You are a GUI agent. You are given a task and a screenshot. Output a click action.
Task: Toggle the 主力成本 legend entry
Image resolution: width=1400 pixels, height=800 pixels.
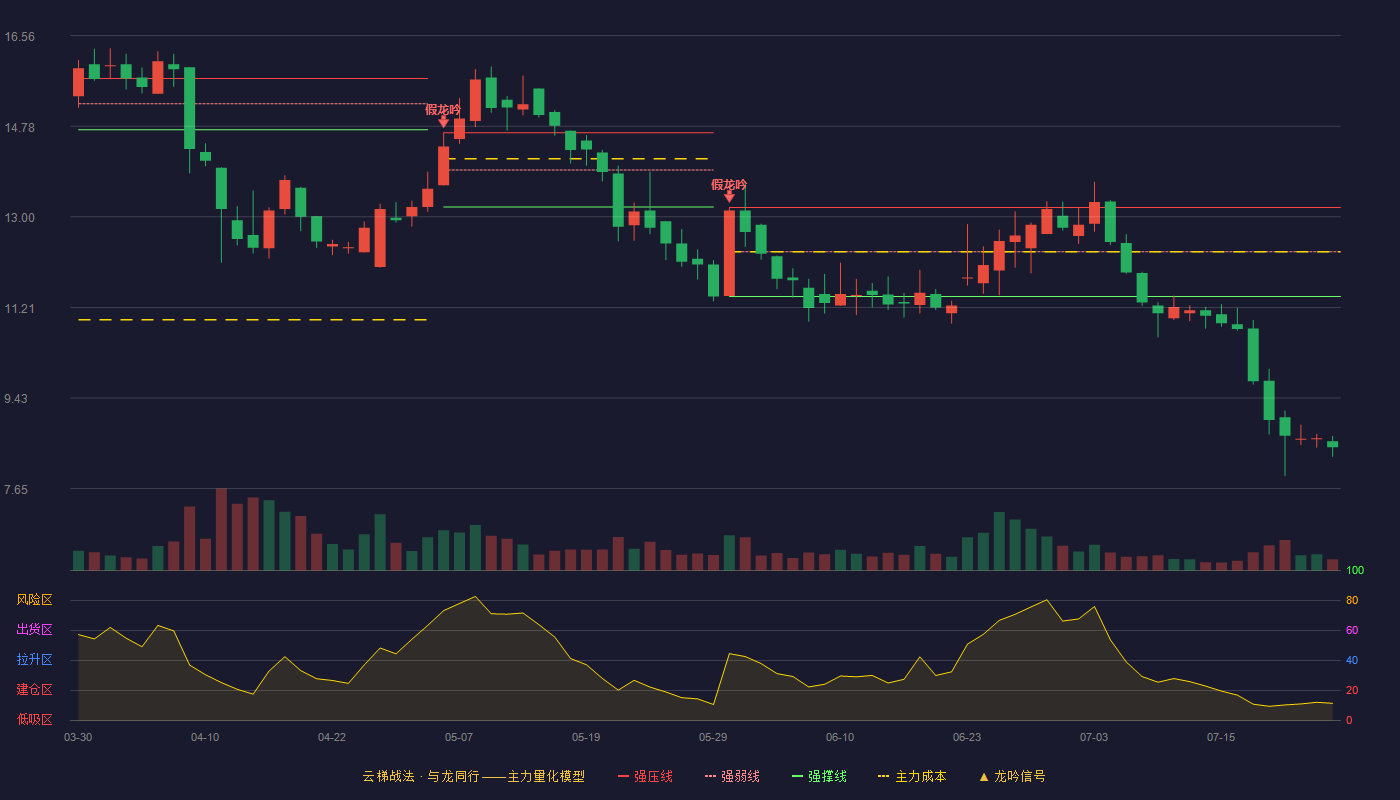(912, 776)
